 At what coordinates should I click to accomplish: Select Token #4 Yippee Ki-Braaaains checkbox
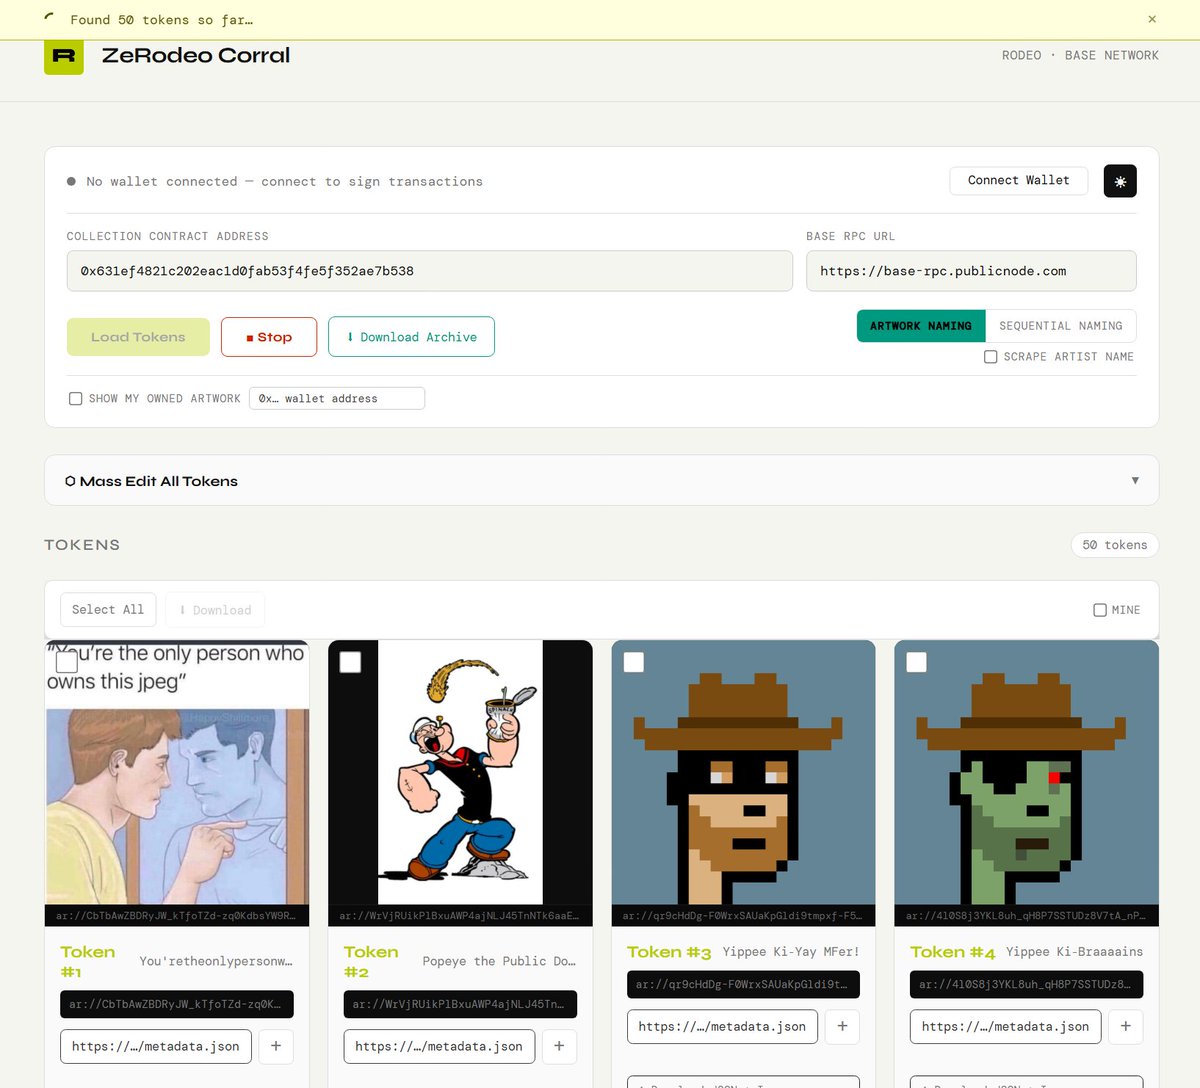pyautogui.click(x=917, y=662)
